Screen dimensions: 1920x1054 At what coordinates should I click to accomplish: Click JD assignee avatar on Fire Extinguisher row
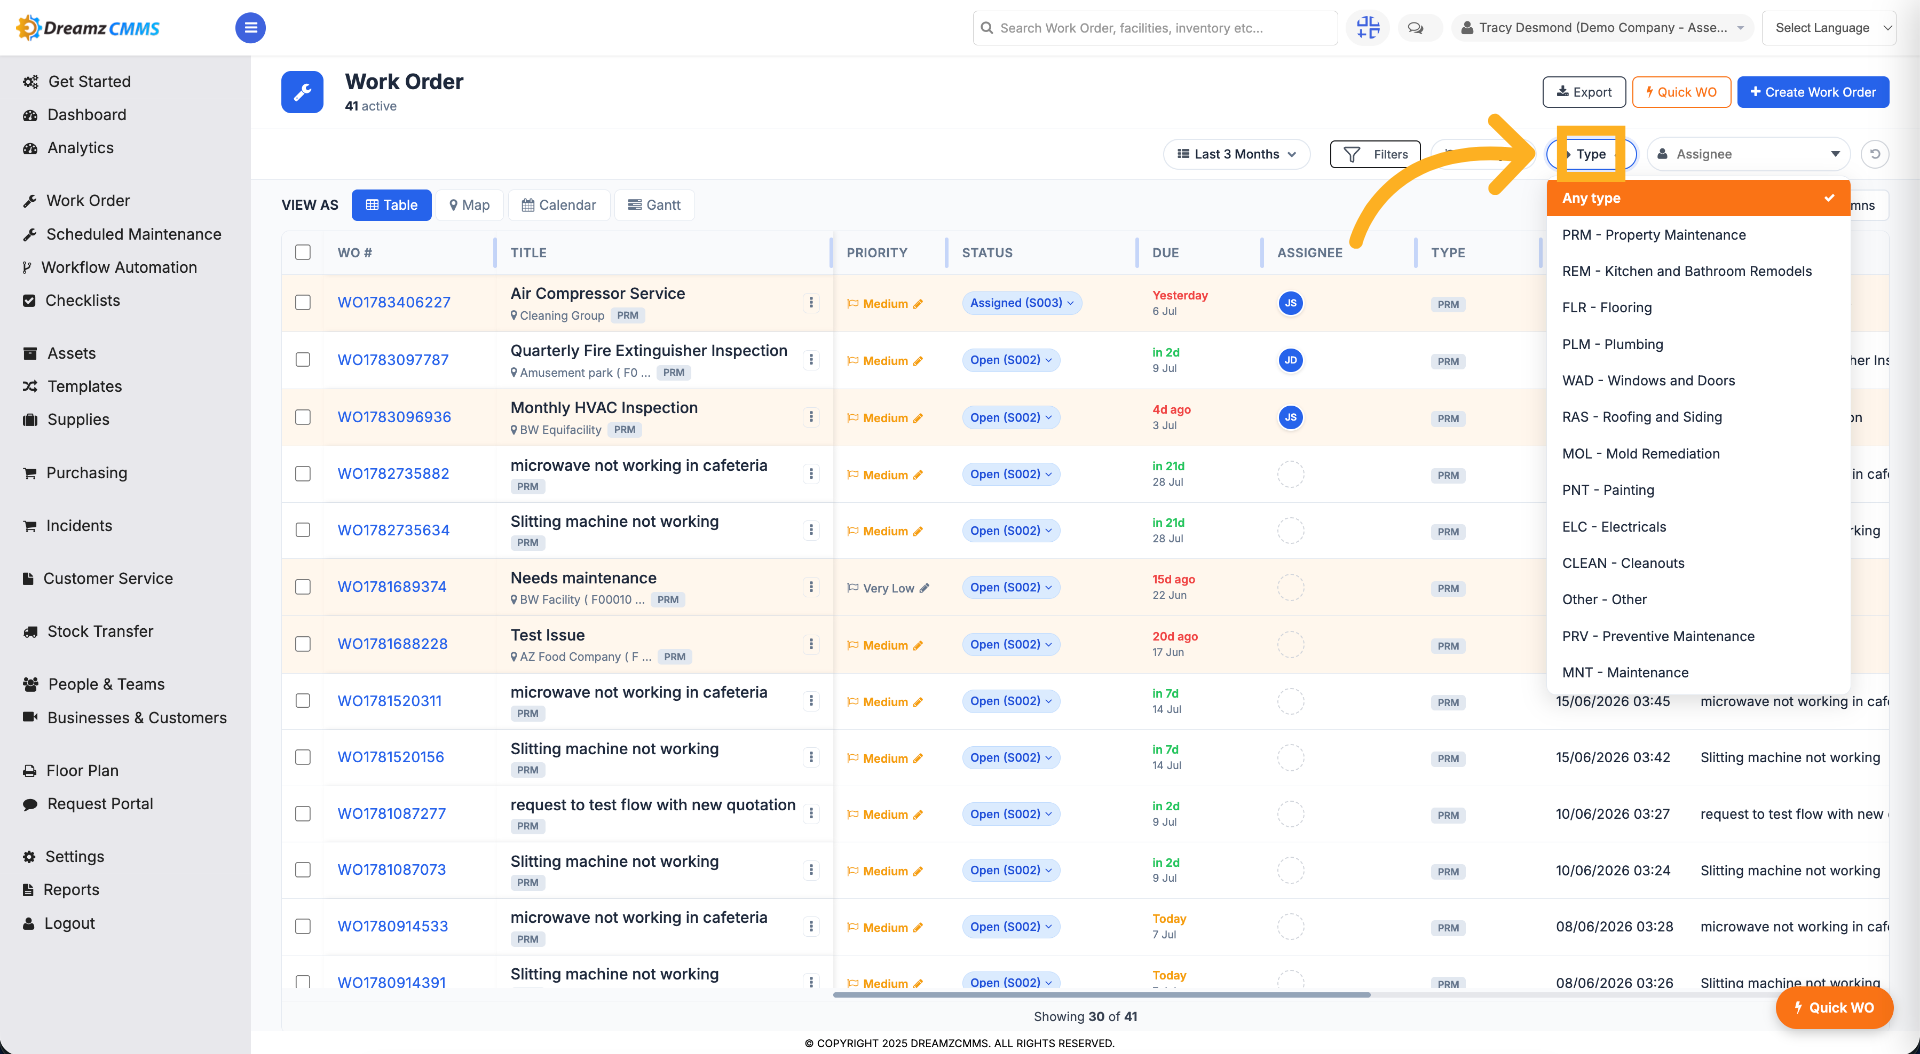coord(1291,360)
